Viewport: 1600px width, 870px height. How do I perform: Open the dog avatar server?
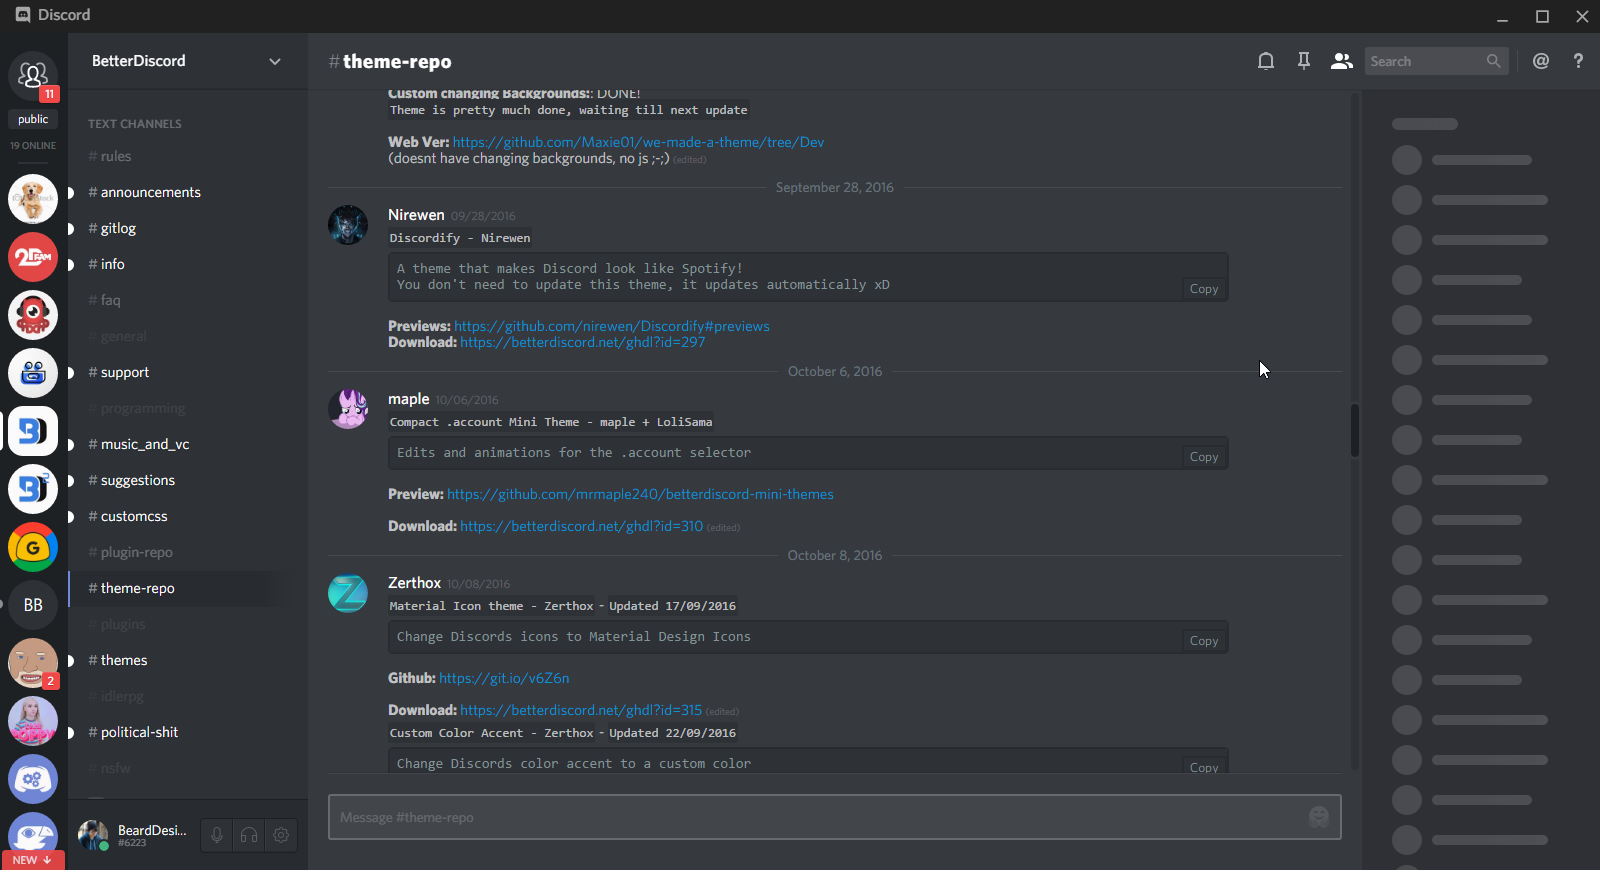coord(33,198)
